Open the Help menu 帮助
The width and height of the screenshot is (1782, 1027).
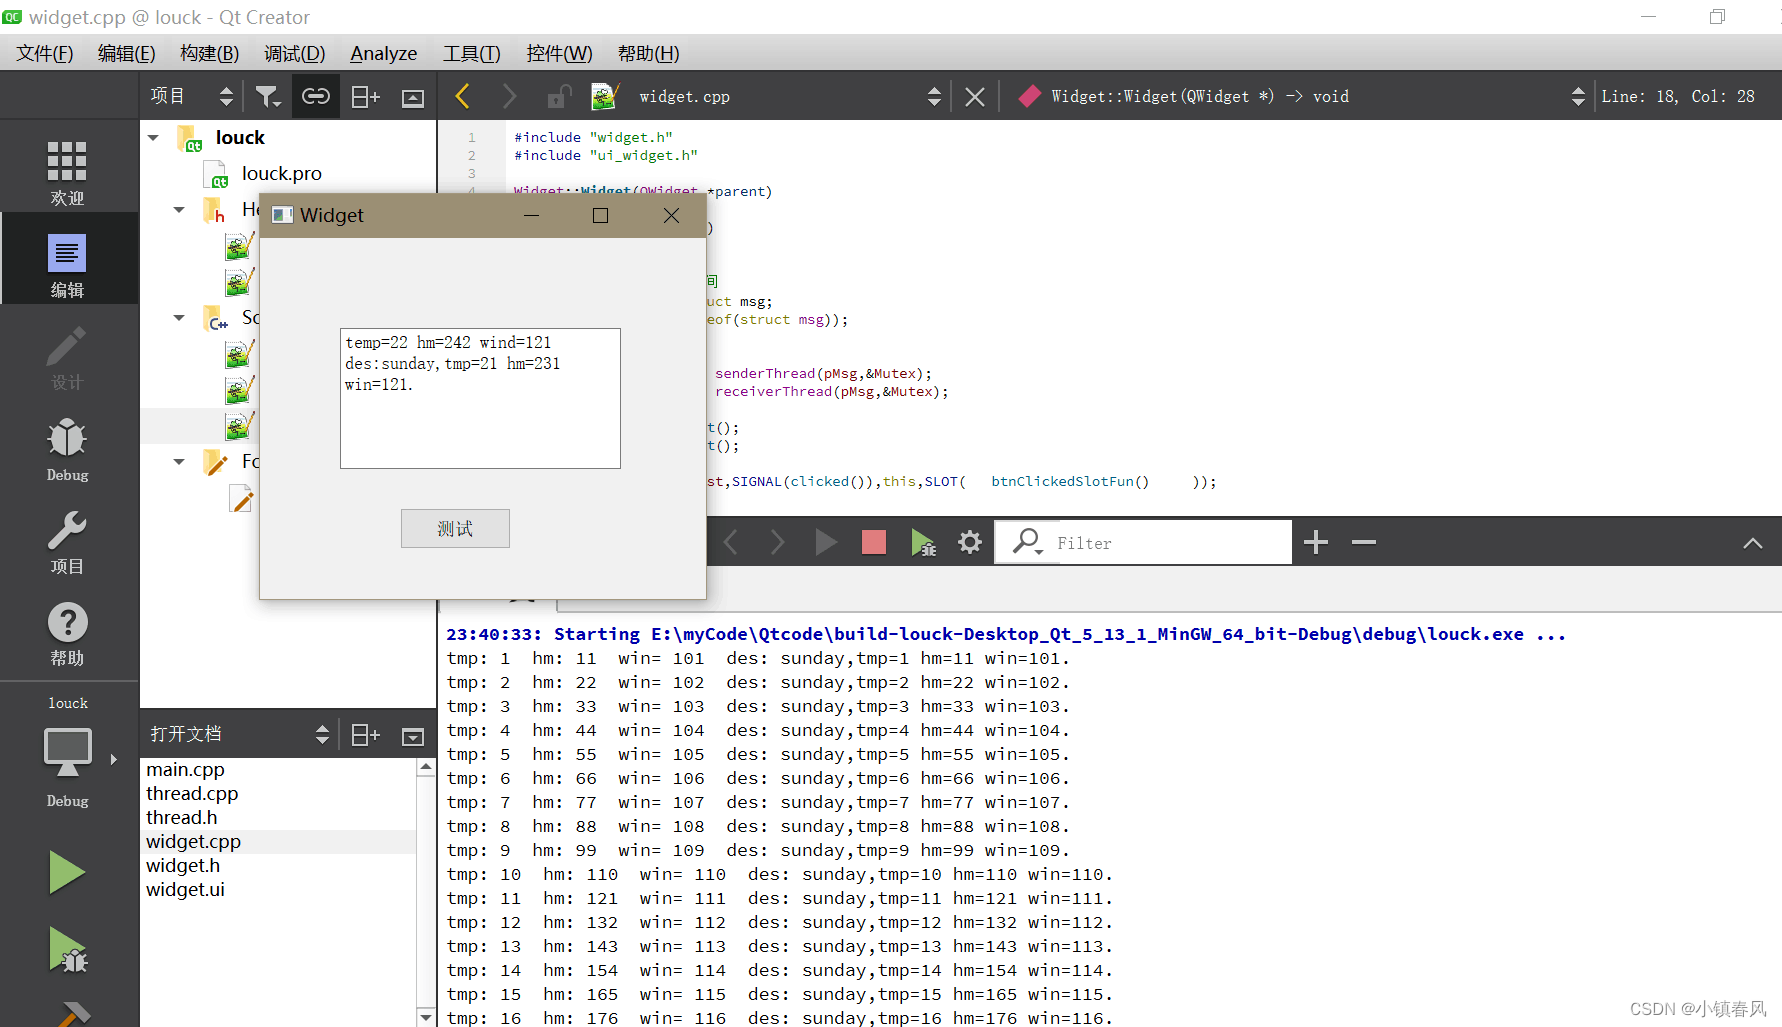[x=648, y=53]
